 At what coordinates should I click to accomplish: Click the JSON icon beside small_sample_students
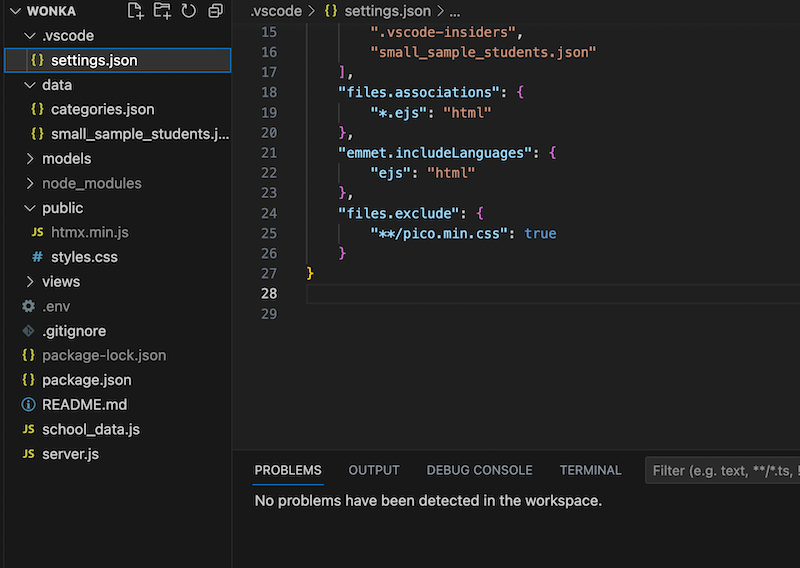tap(37, 134)
